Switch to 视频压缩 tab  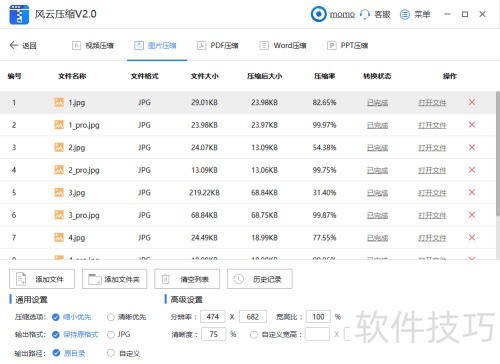93,45
